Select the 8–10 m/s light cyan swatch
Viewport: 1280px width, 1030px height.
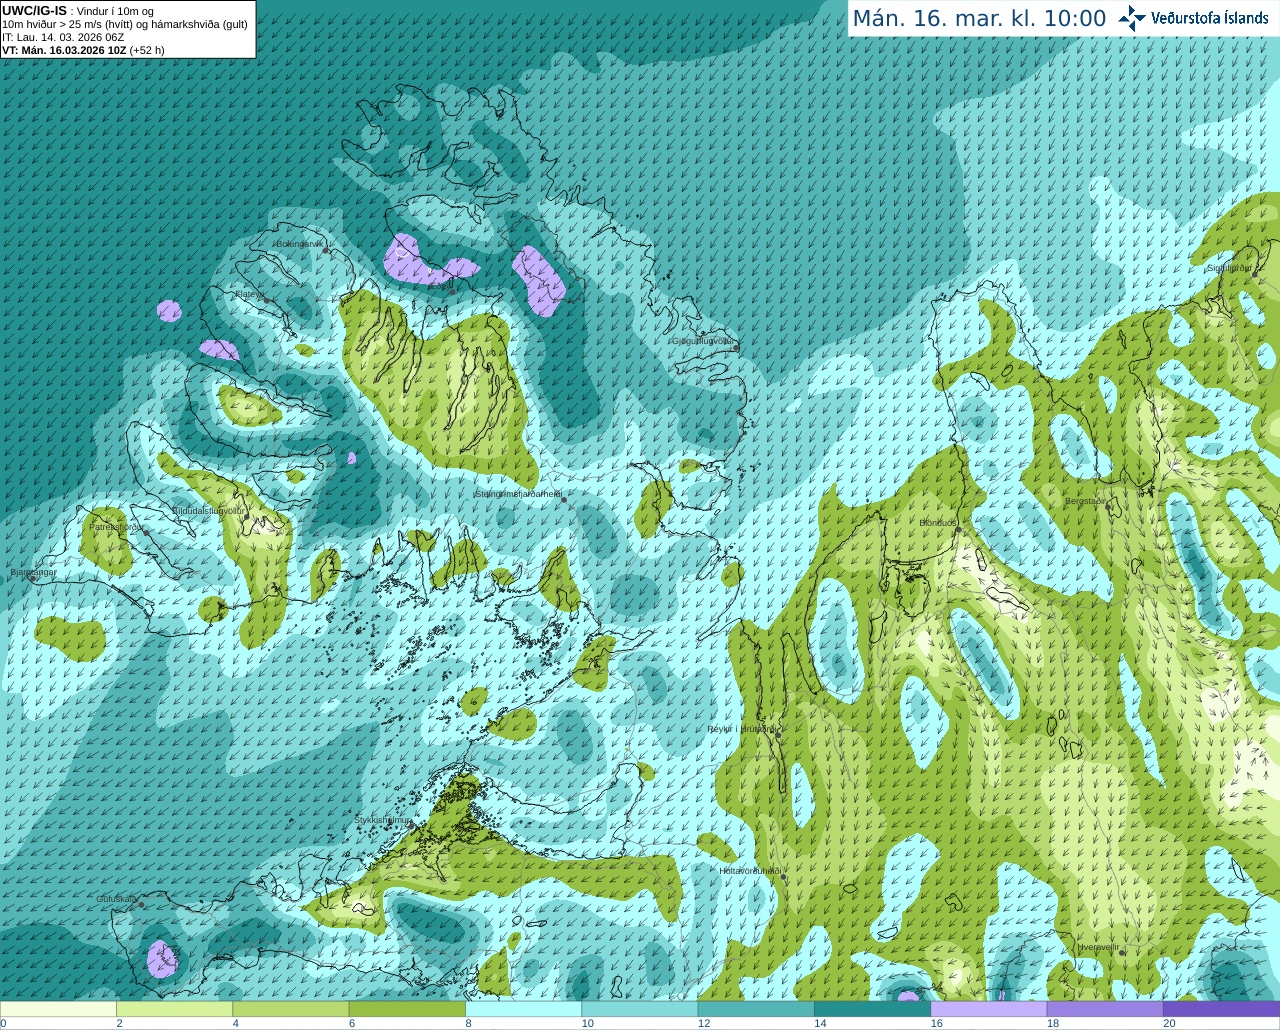(523, 1009)
